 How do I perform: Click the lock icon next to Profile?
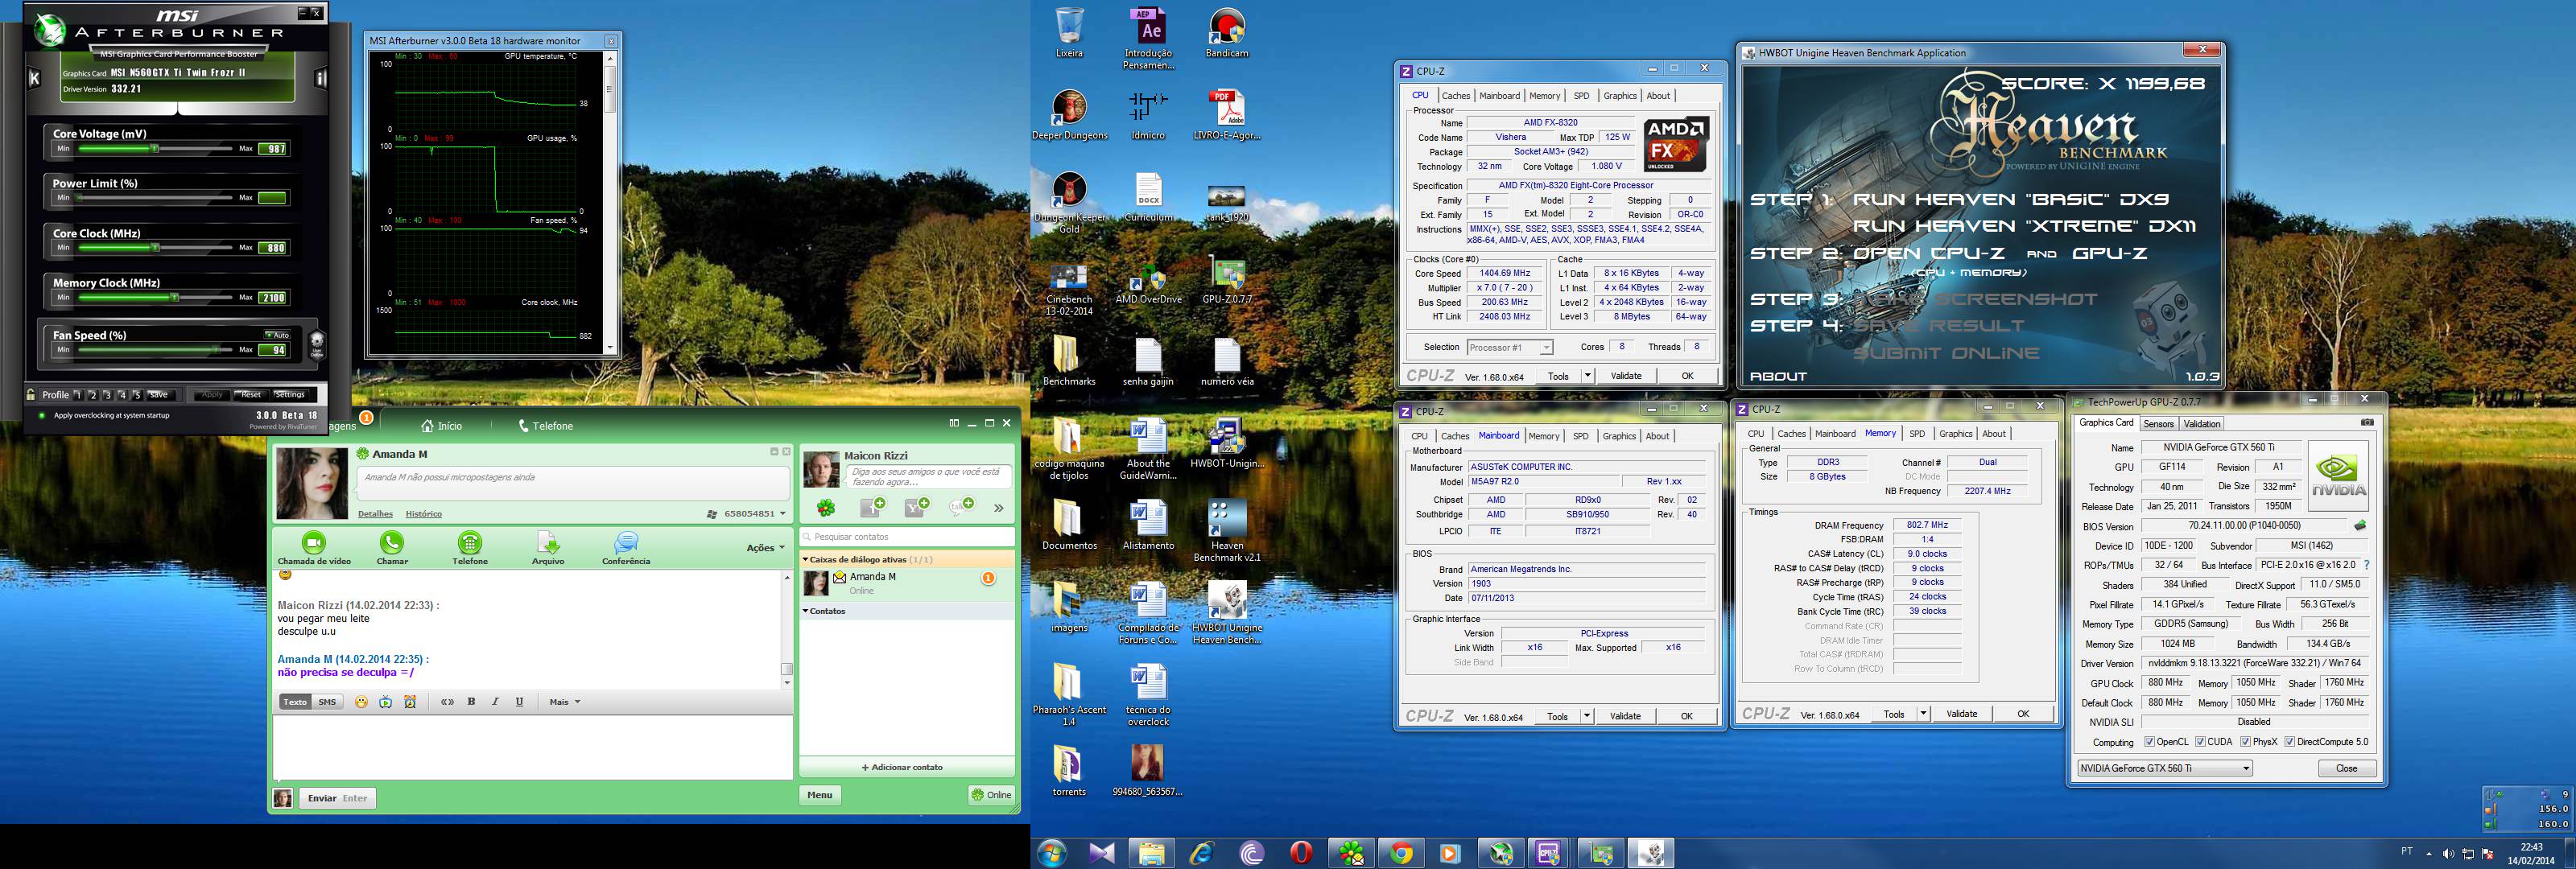(x=31, y=395)
